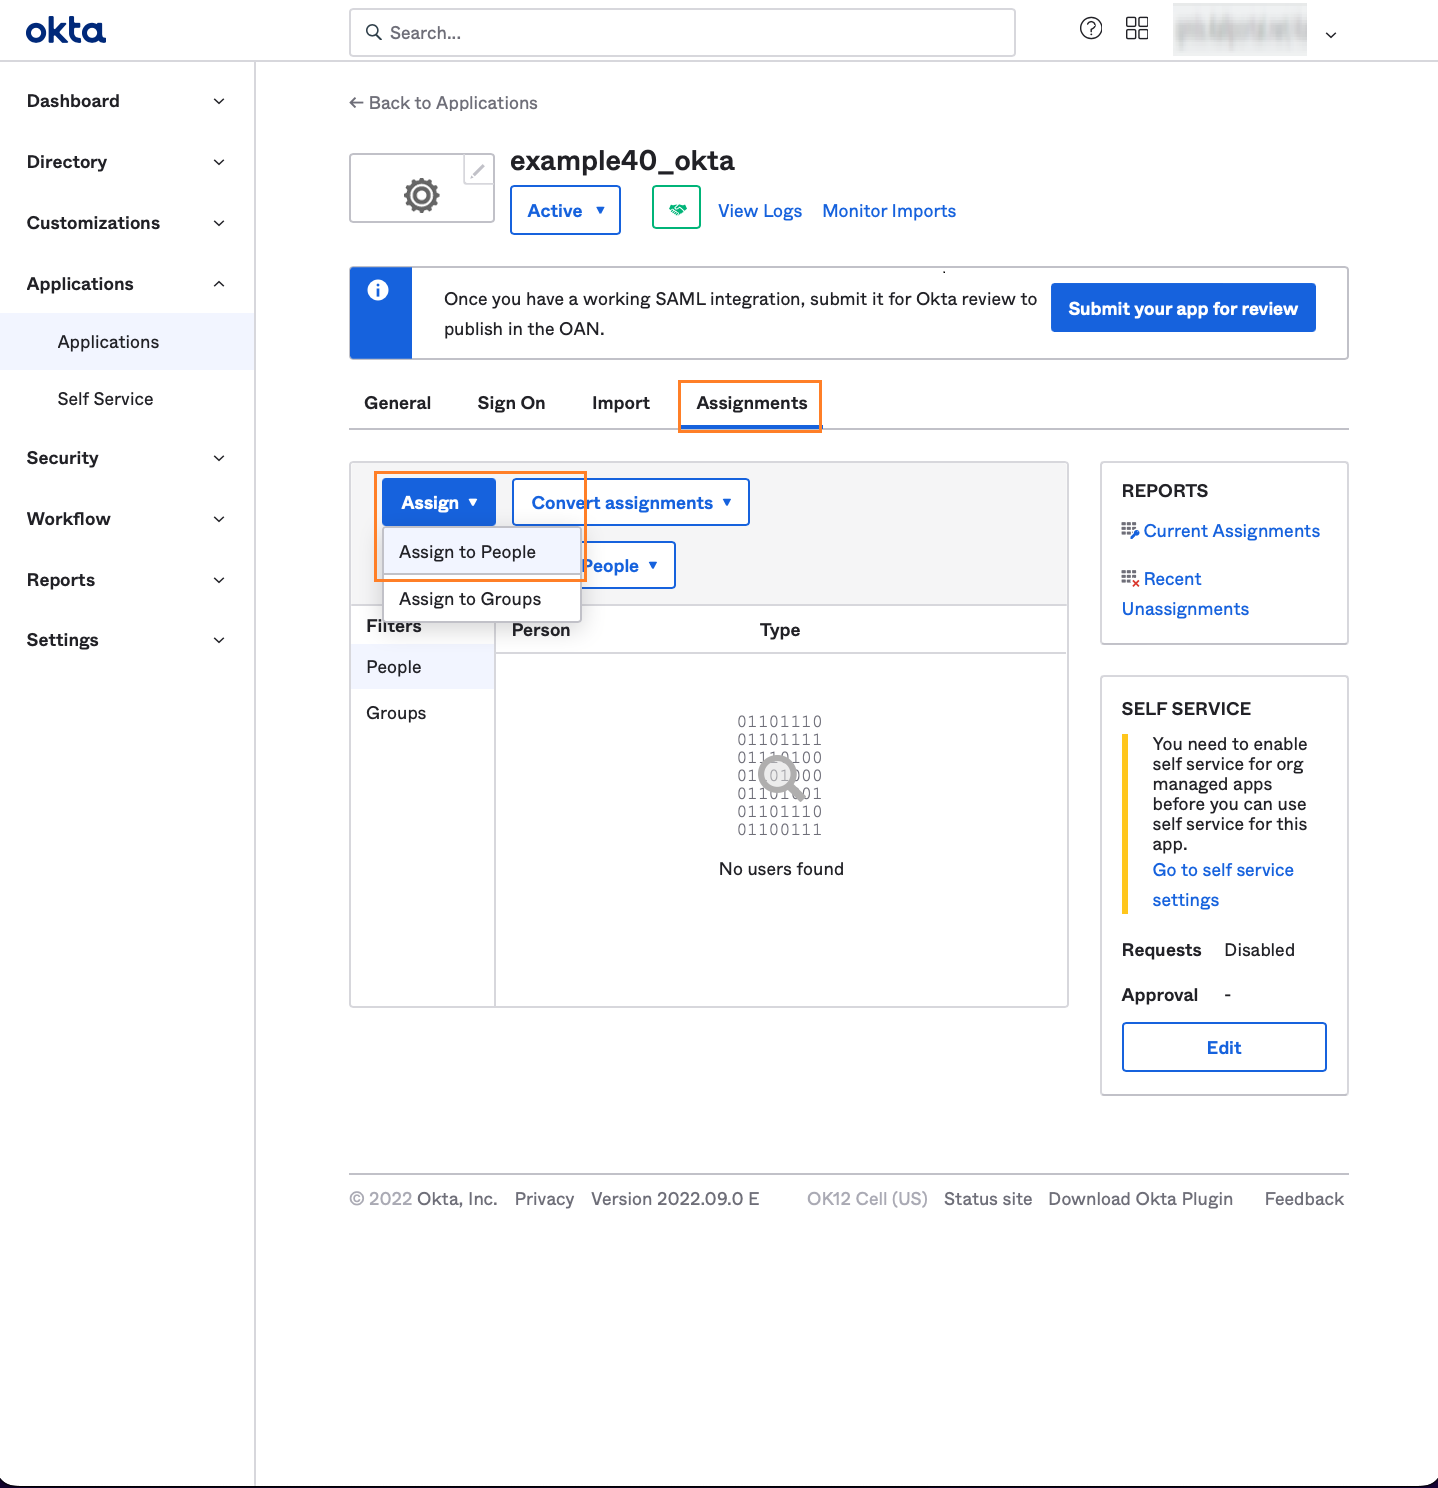
Task: Click the Okta, Inc. footer link
Action: click(457, 1199)
